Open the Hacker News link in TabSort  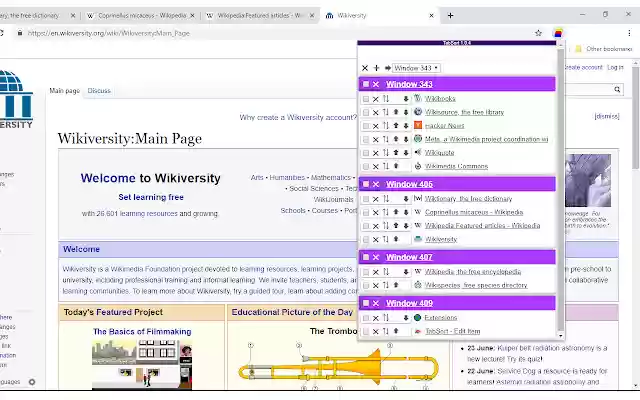tap(444, 126)
